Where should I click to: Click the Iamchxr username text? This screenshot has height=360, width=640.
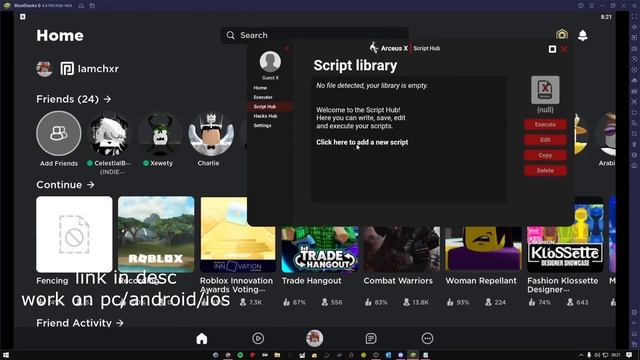click(x=98, y=69)
